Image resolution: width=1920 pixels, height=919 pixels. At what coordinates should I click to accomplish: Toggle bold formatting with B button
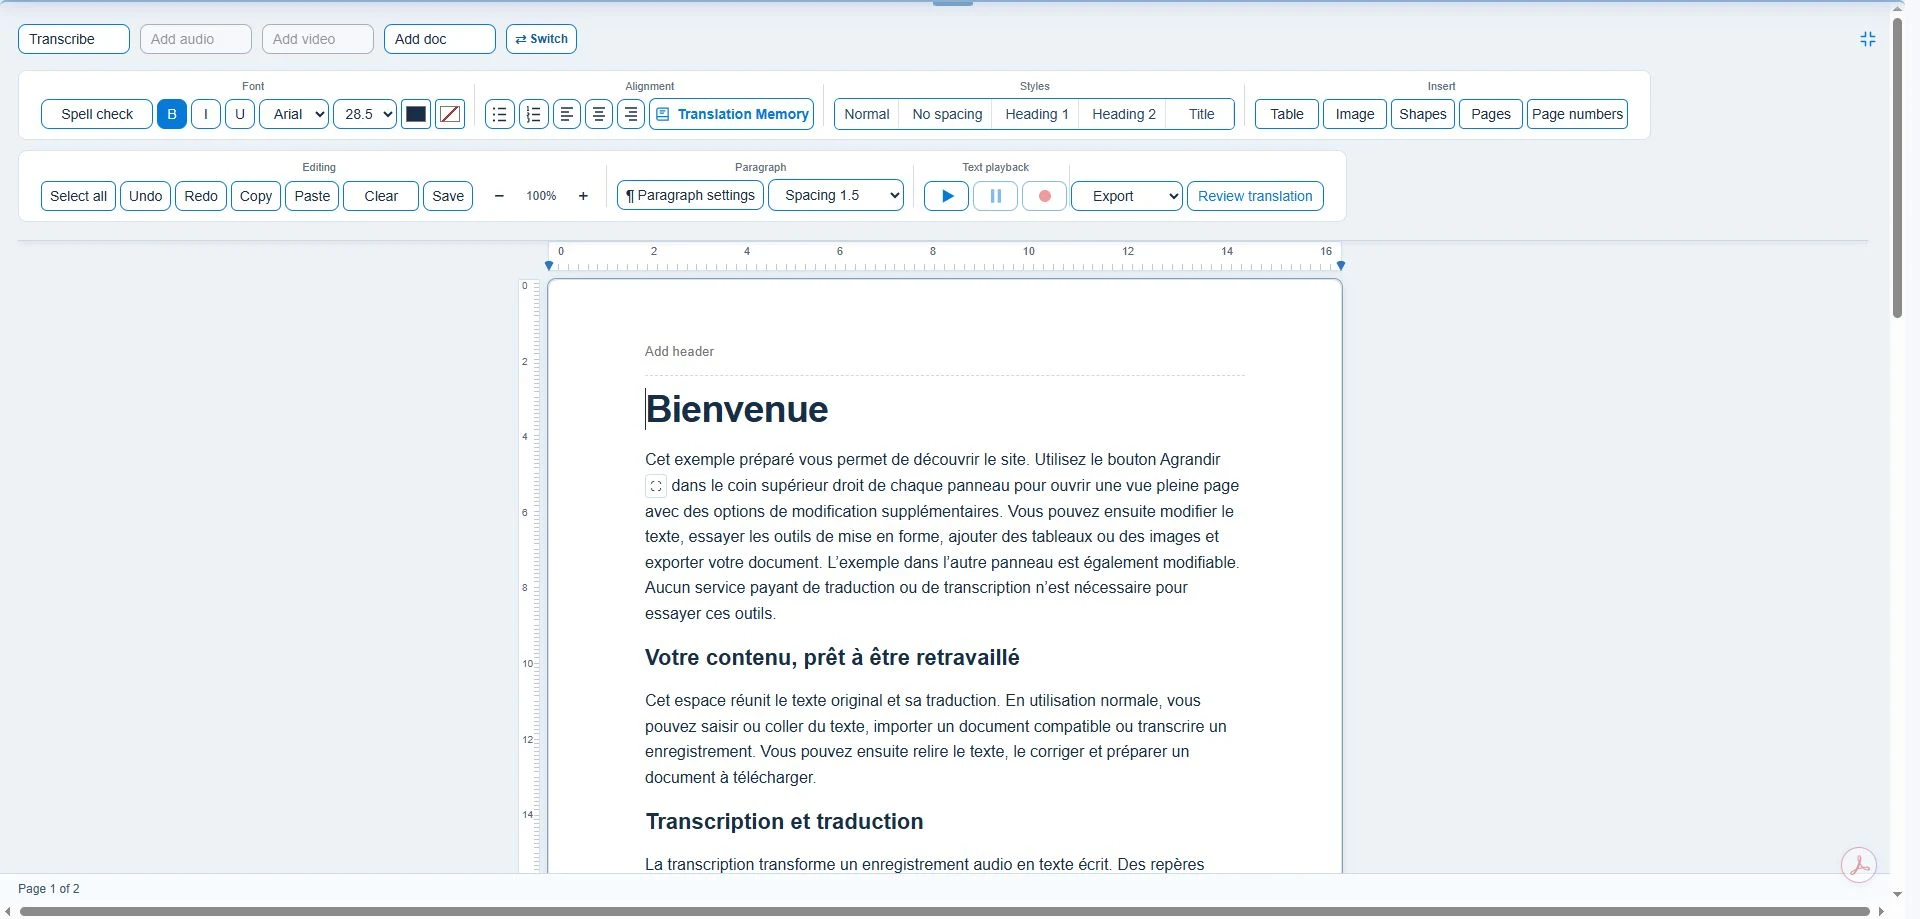pyautogui.click(x=172, y=114)
